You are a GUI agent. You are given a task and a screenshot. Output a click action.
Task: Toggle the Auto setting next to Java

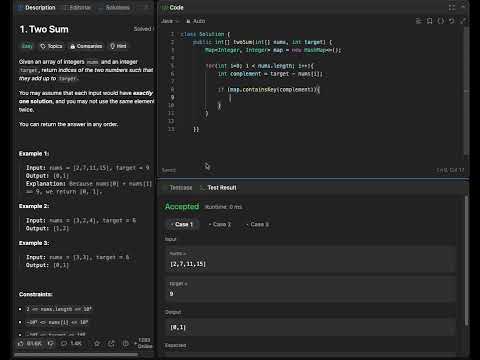[x=196, y=21]
